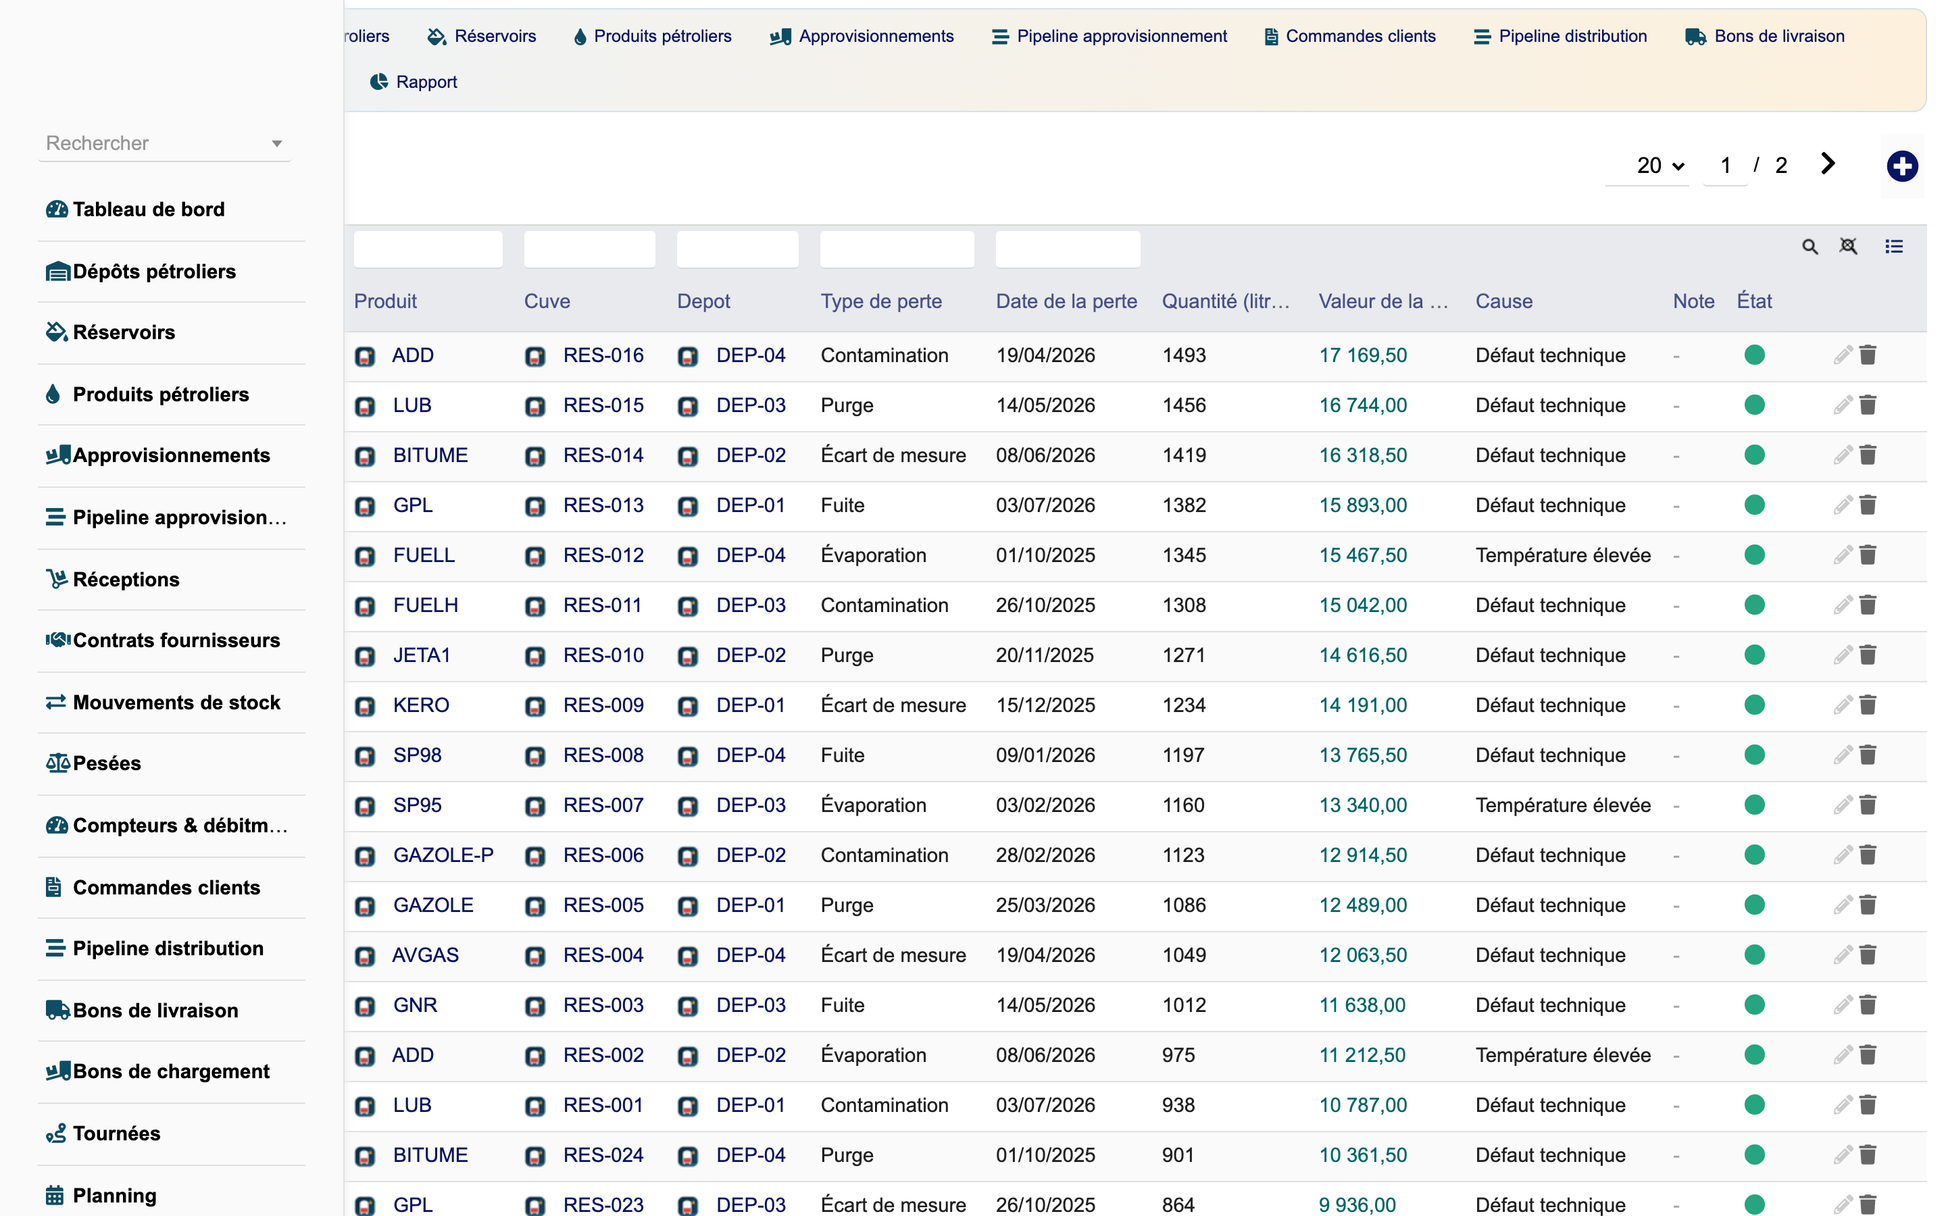Open the column list view icon
Viewport: 1946px width, 1216px height.
(1894, 246)
